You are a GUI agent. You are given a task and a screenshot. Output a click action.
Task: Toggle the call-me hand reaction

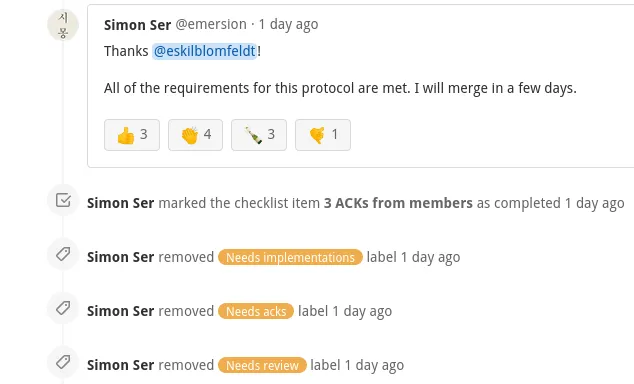click(x=323, y=135)
